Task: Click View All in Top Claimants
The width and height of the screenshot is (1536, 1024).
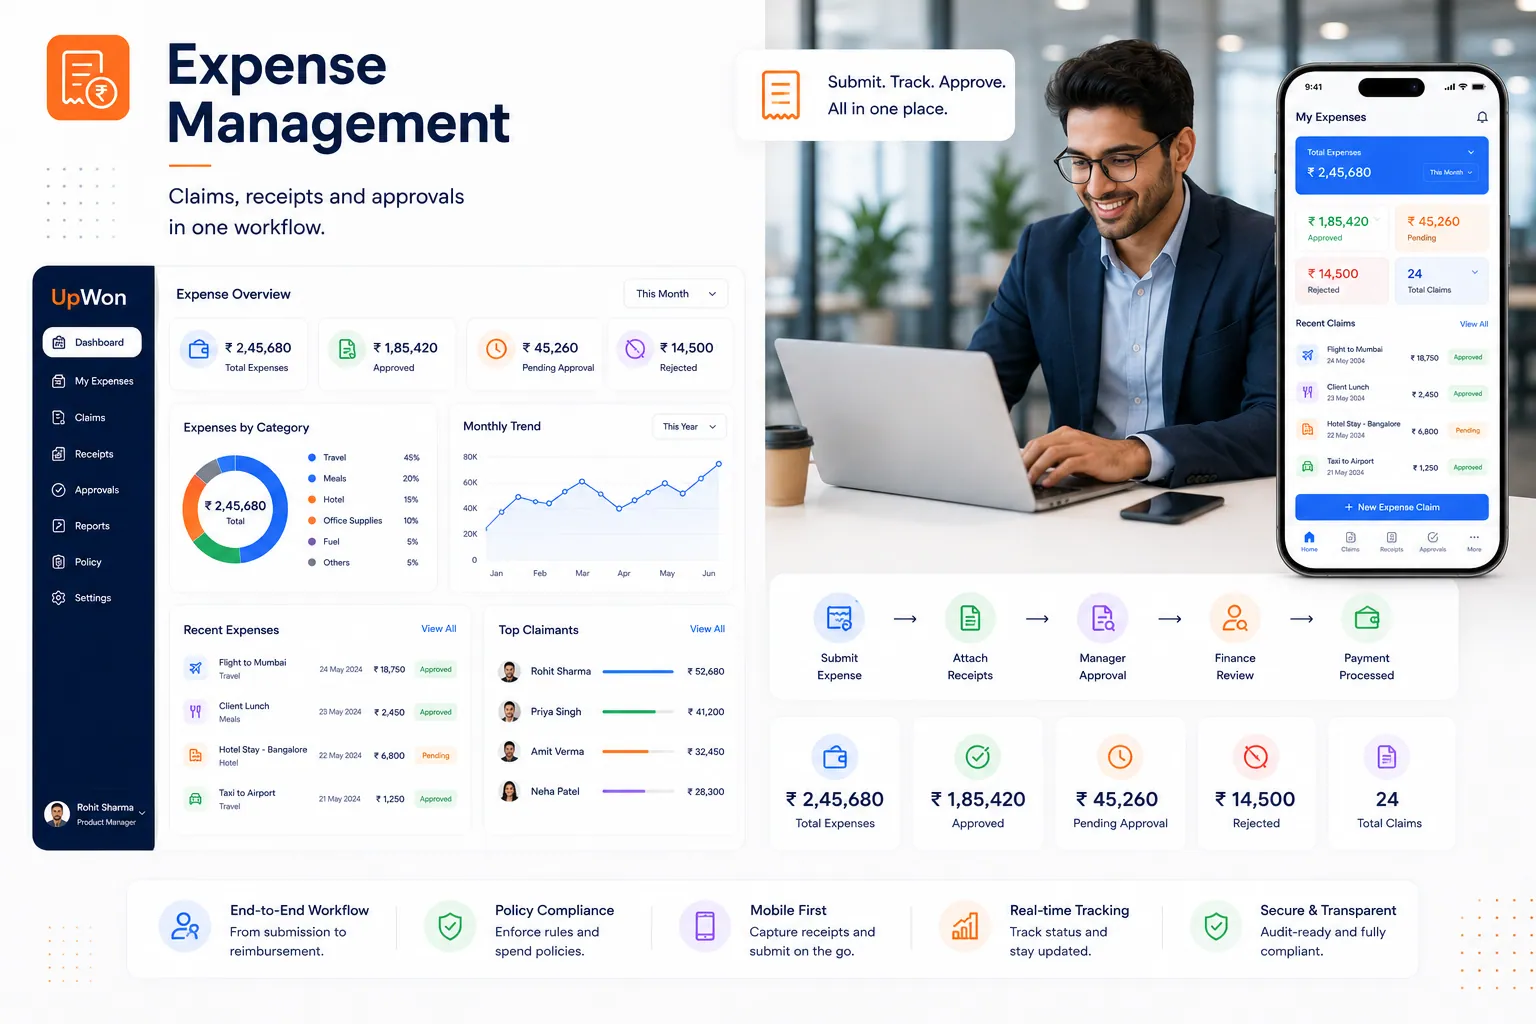Action: click(707, 629)
